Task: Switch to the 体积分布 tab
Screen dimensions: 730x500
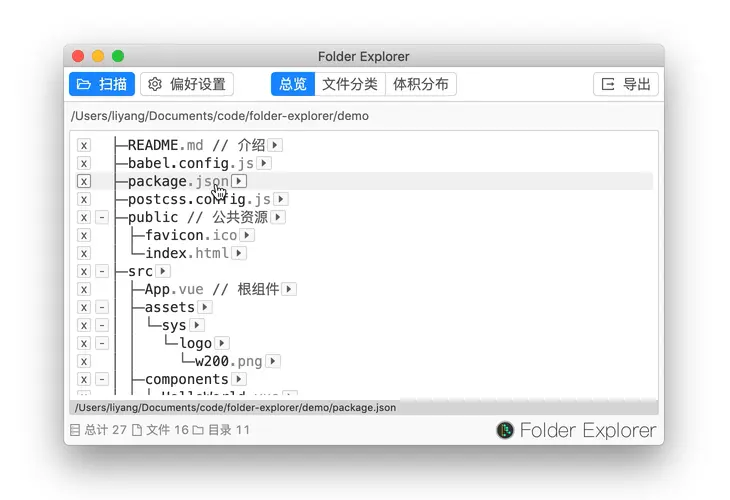Action: 421,84
